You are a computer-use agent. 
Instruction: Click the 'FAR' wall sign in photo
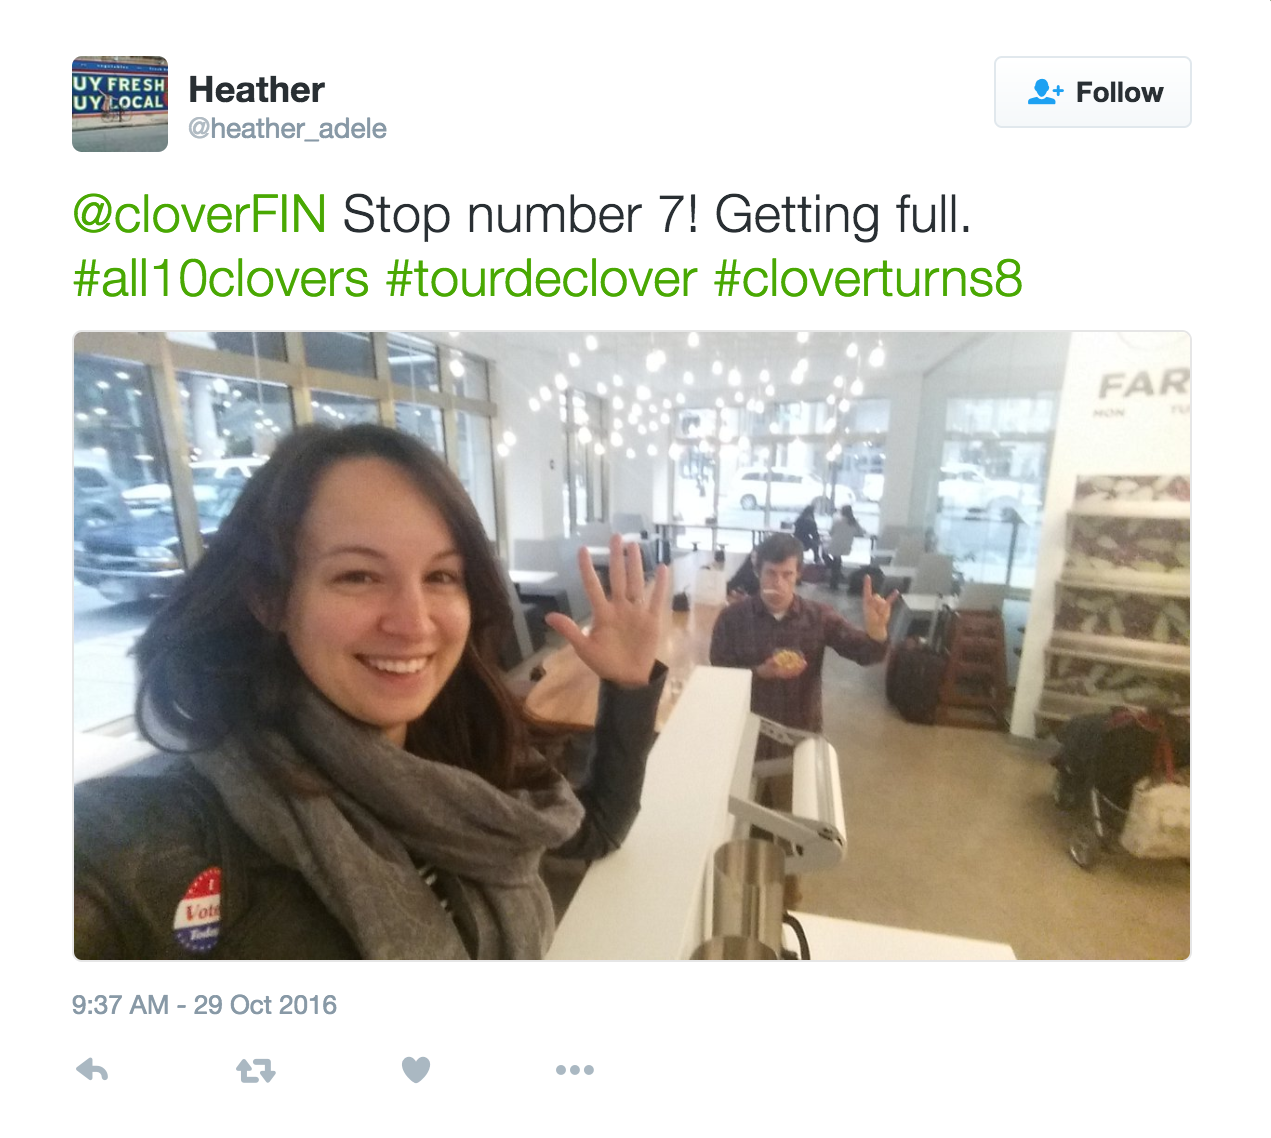pyautogui.click(x=1144, y=385)
